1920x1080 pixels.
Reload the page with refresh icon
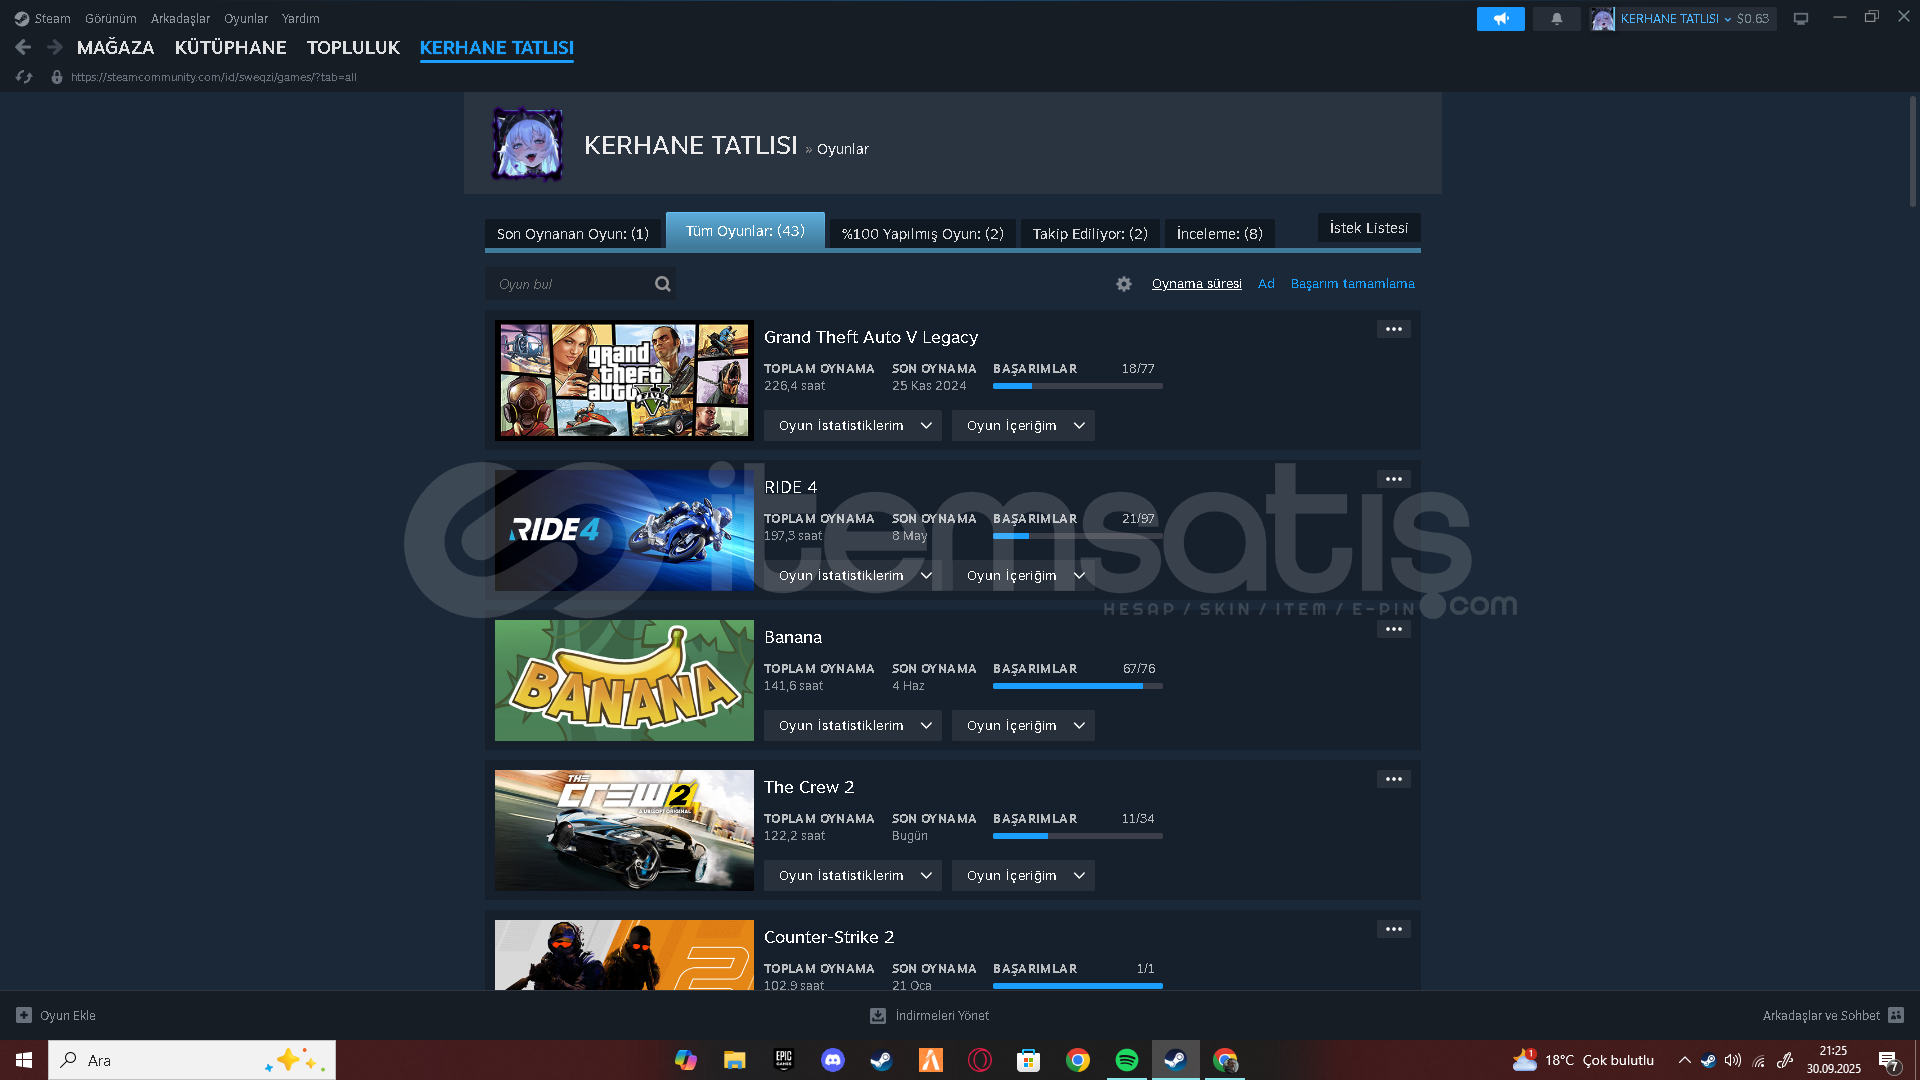tap(24, 77)
